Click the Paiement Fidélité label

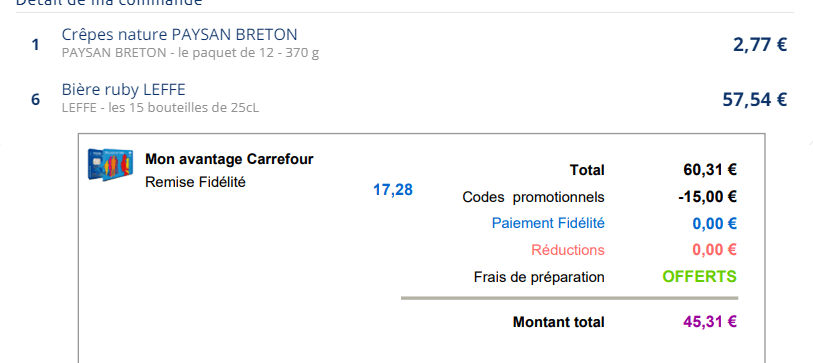[548, 224]
